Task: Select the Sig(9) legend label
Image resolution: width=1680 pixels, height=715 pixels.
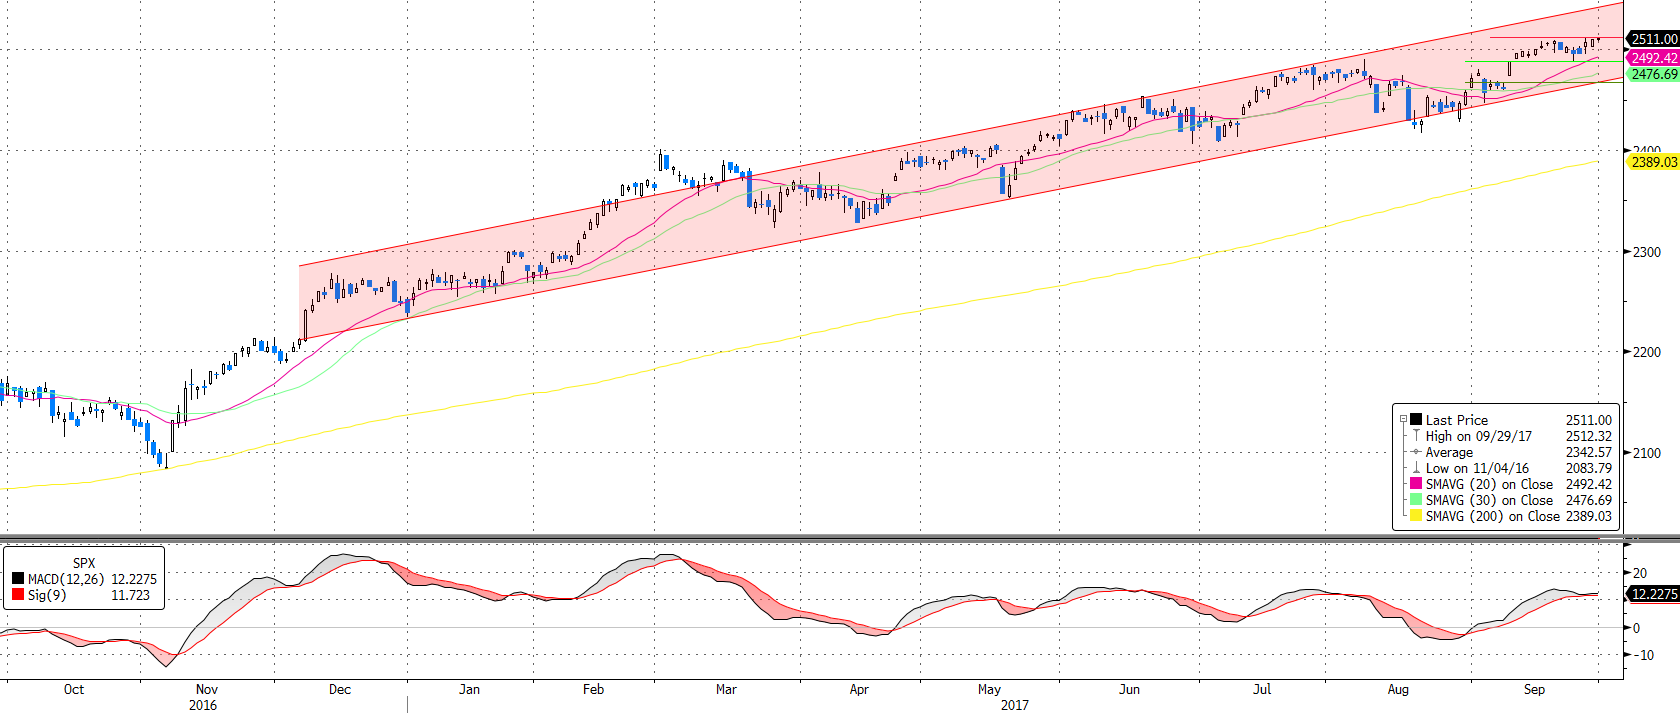Action: (47, 595)
